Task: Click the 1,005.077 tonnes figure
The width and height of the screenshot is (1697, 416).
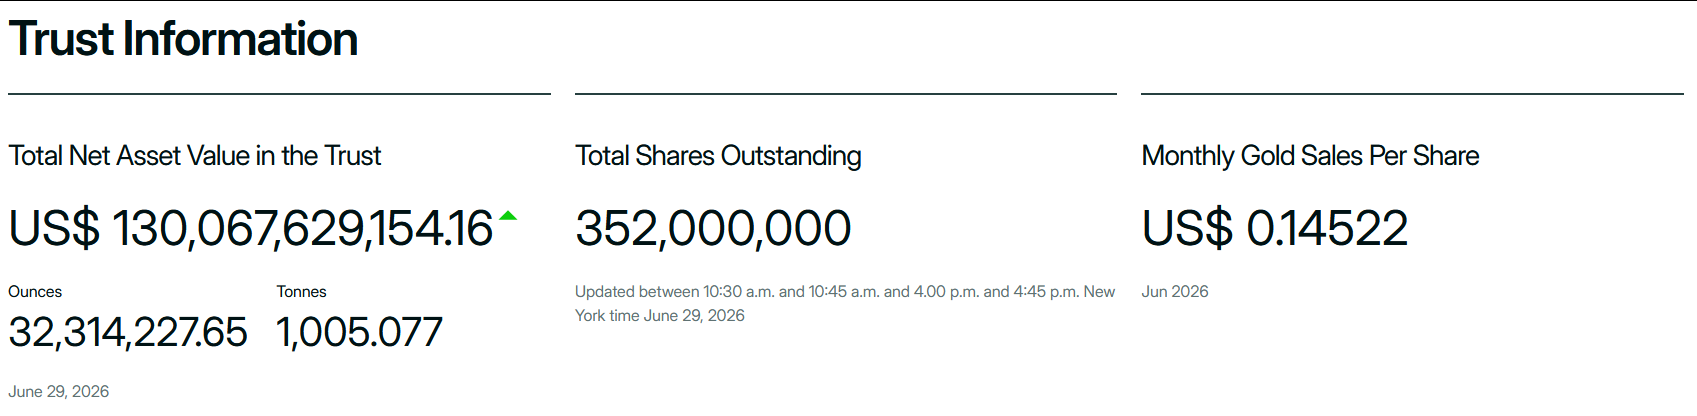Action: [x=359, y=332]
